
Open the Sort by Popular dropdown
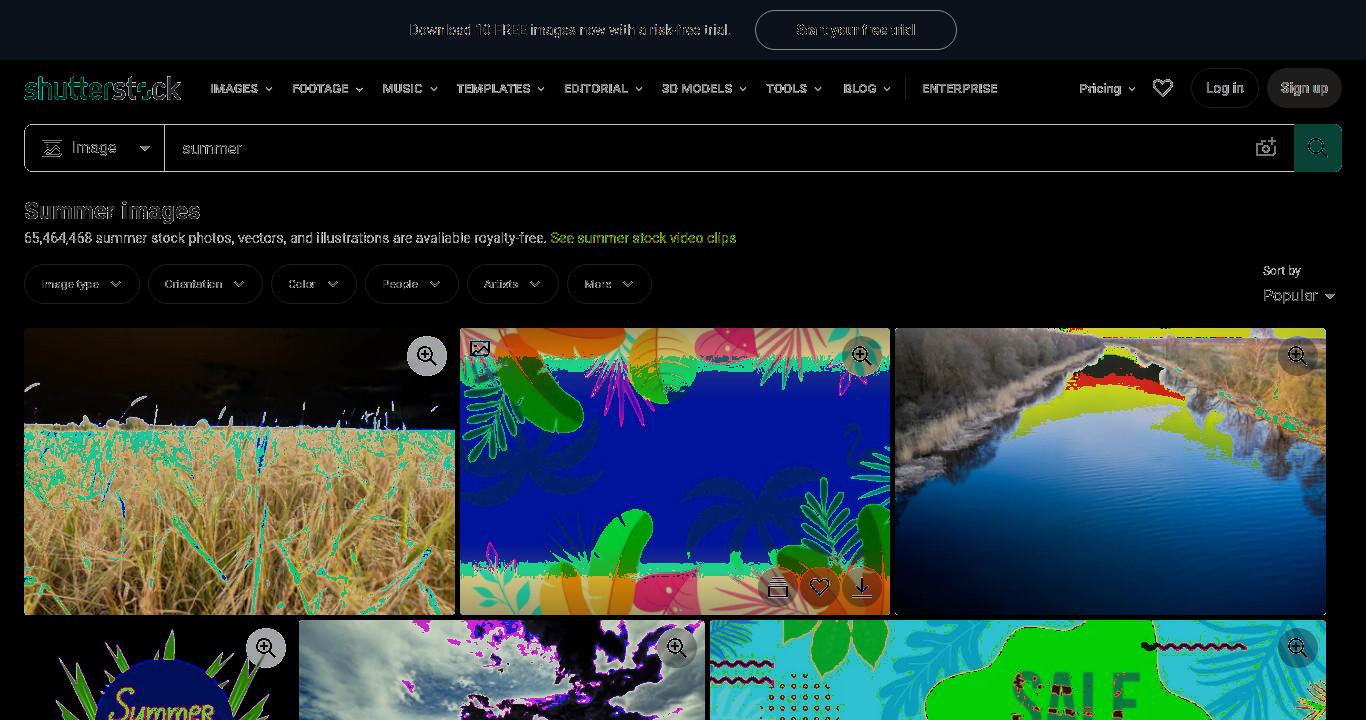1299,295
